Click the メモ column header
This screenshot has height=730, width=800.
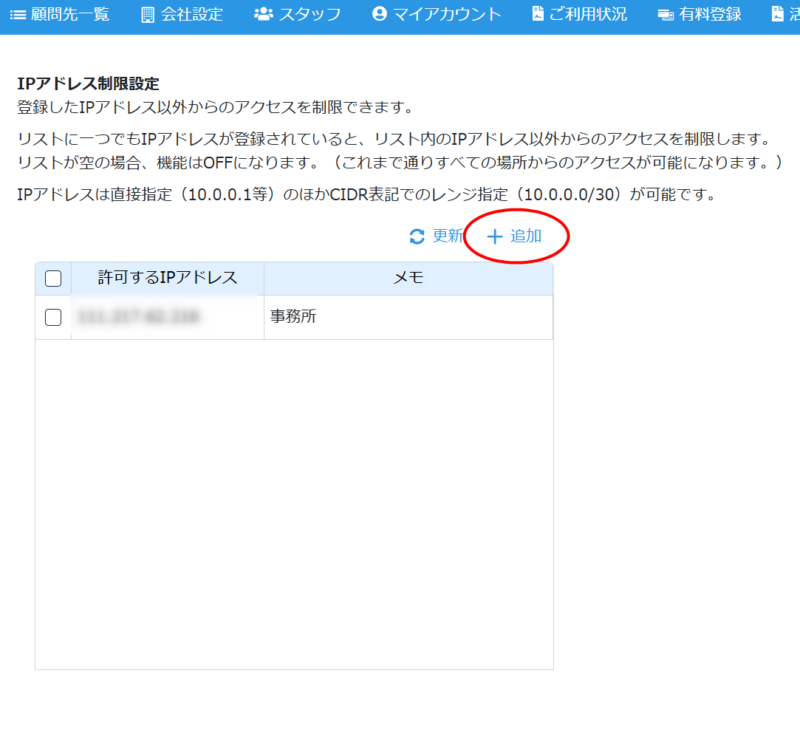click(x=409, y=278)
